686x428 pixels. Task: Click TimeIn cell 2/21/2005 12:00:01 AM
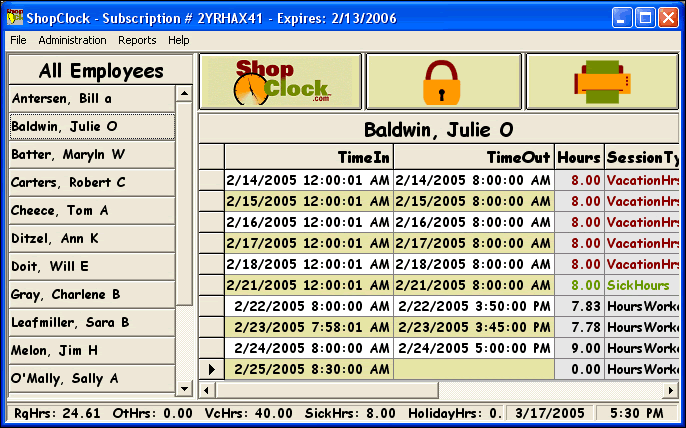tap(309, 285)
